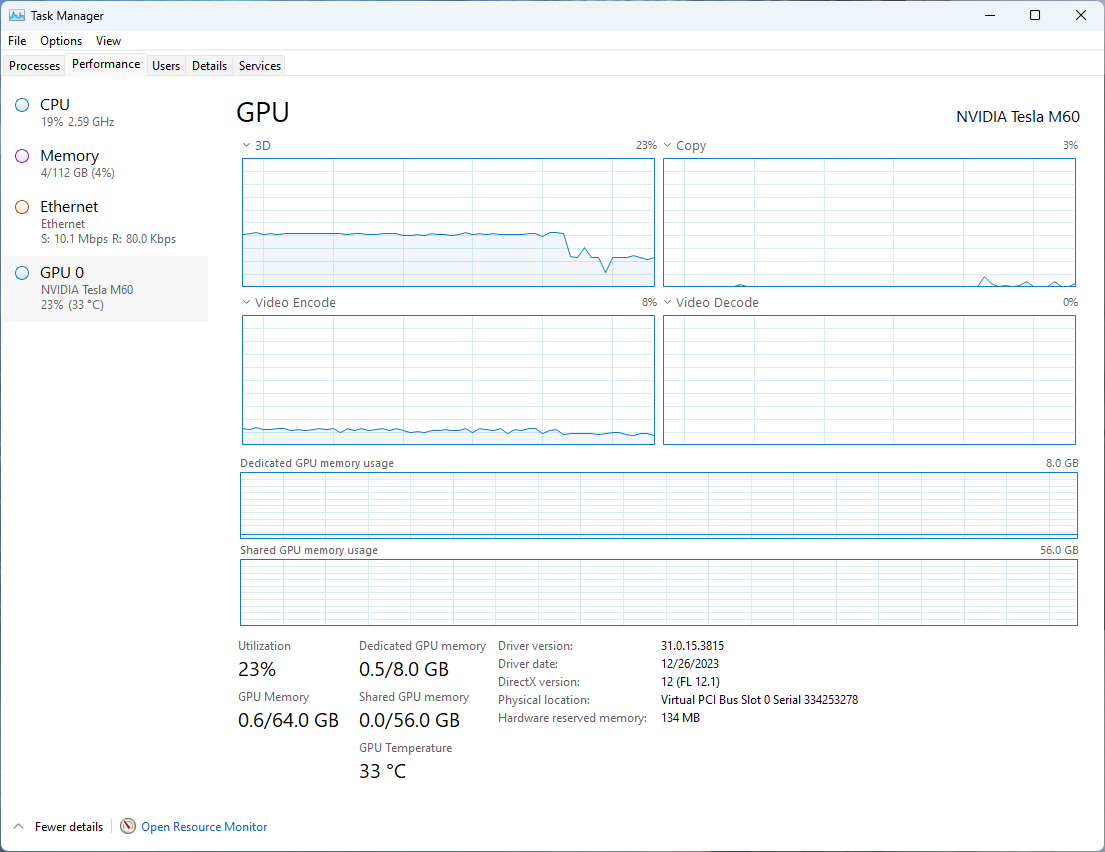Open the View menu
Screen dimensions: 1105x852
pyautogui.click(x=108, y=41)
